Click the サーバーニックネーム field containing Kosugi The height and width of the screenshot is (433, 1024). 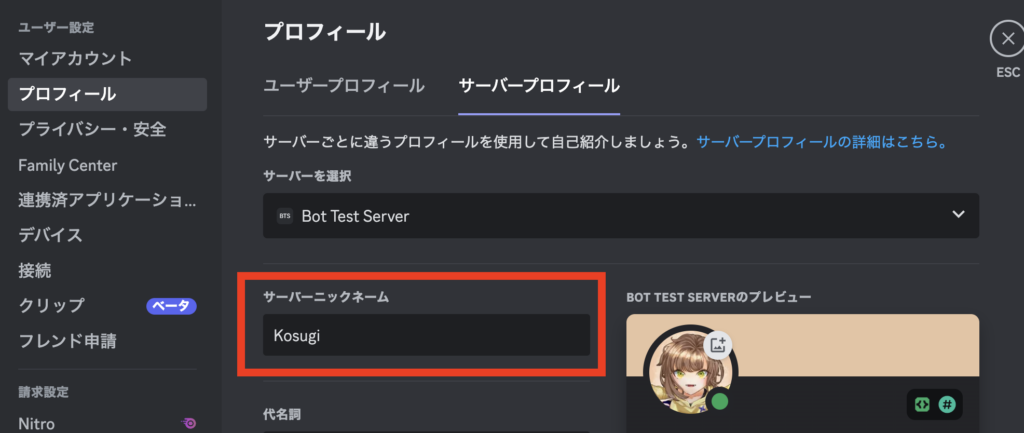coord(426,335)
